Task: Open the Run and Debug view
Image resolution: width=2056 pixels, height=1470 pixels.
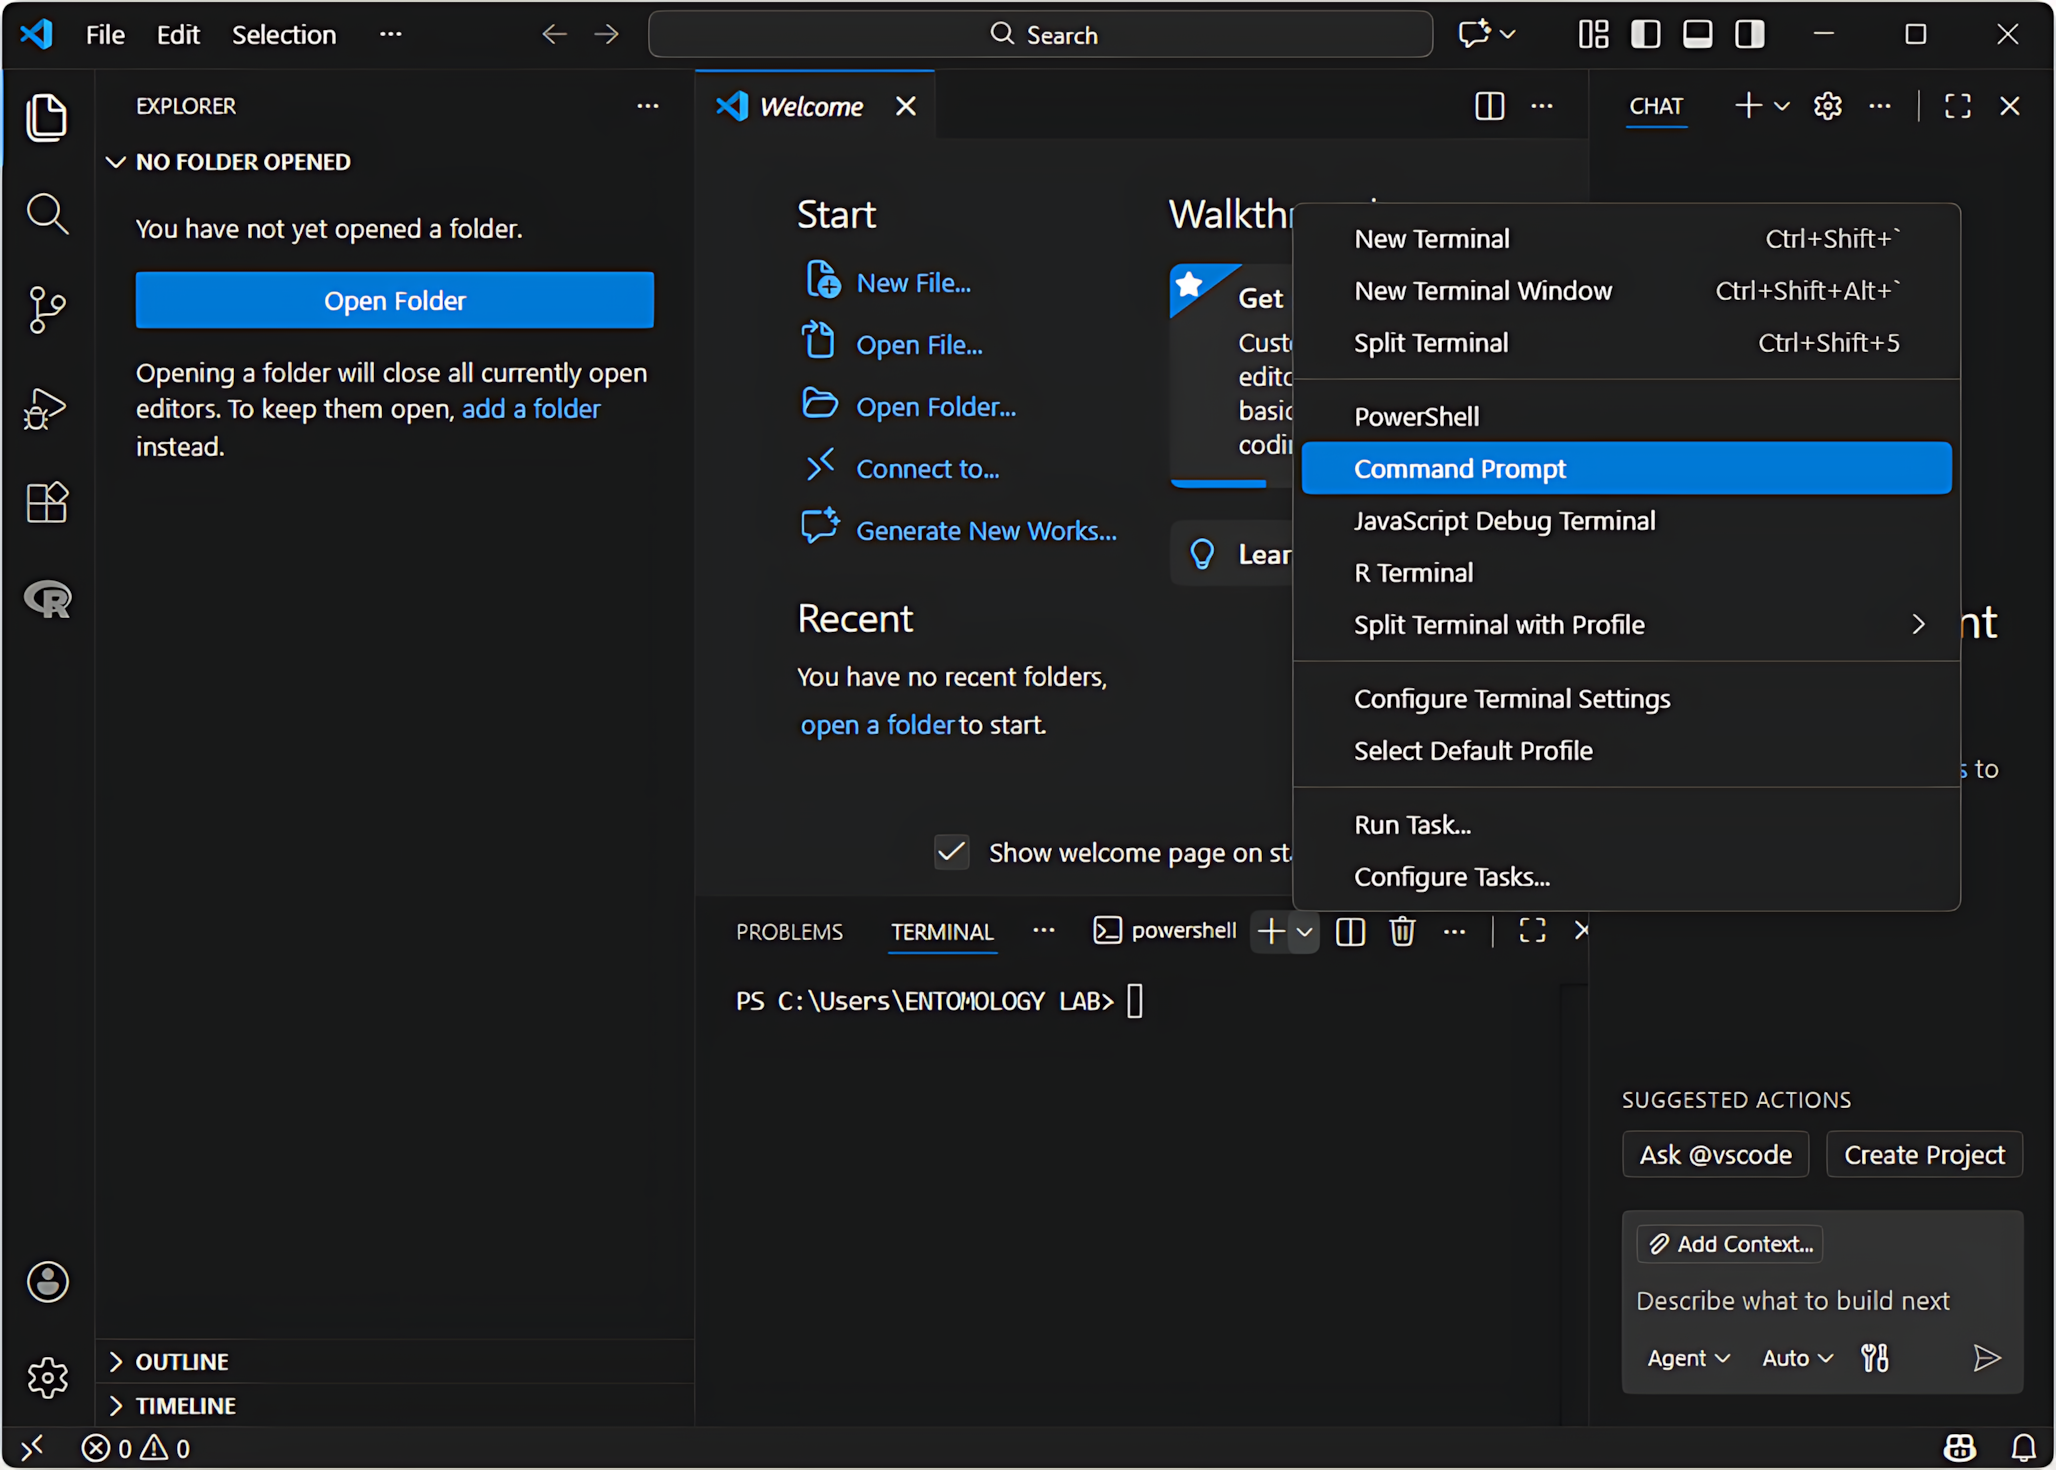Action: [46, 407]
